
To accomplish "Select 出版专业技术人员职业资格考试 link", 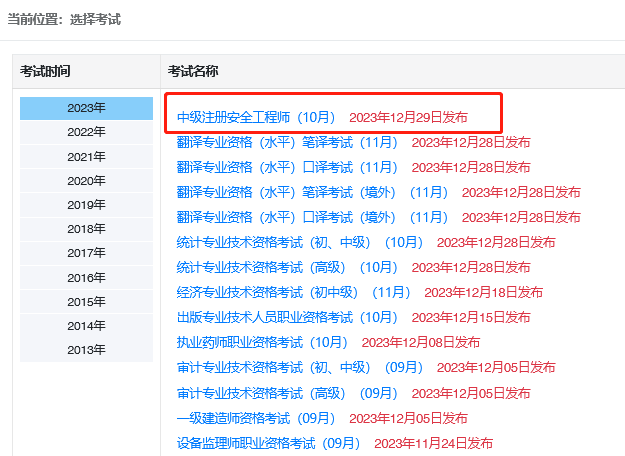I will [287, 317].
